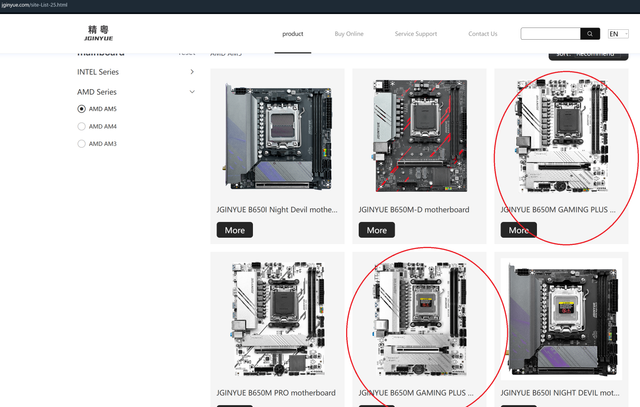Click More under B650I Night Devil
Image resolution: width=640 pixels, height=407 pixels.
point(235,230)
